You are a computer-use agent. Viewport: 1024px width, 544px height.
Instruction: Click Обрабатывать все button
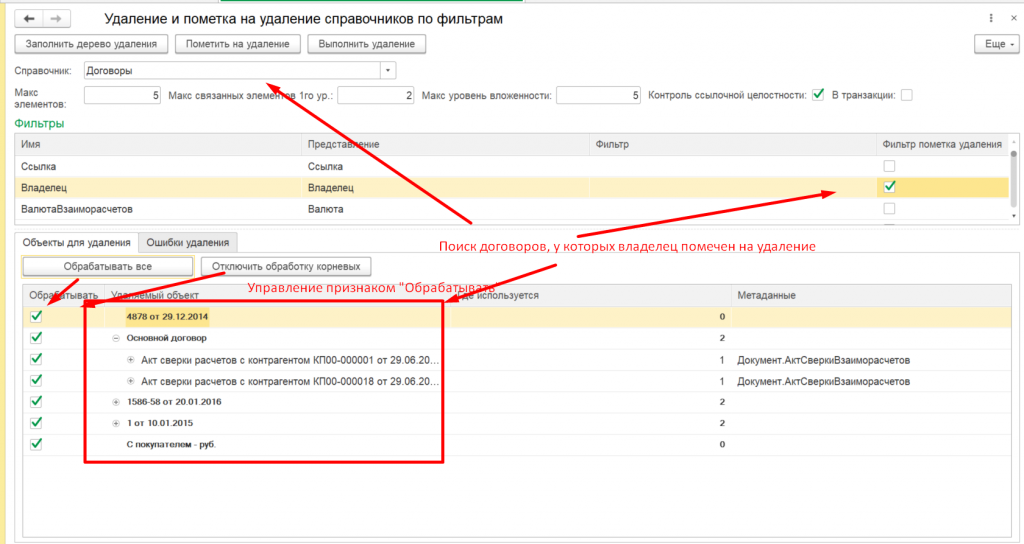coord(108,266)
